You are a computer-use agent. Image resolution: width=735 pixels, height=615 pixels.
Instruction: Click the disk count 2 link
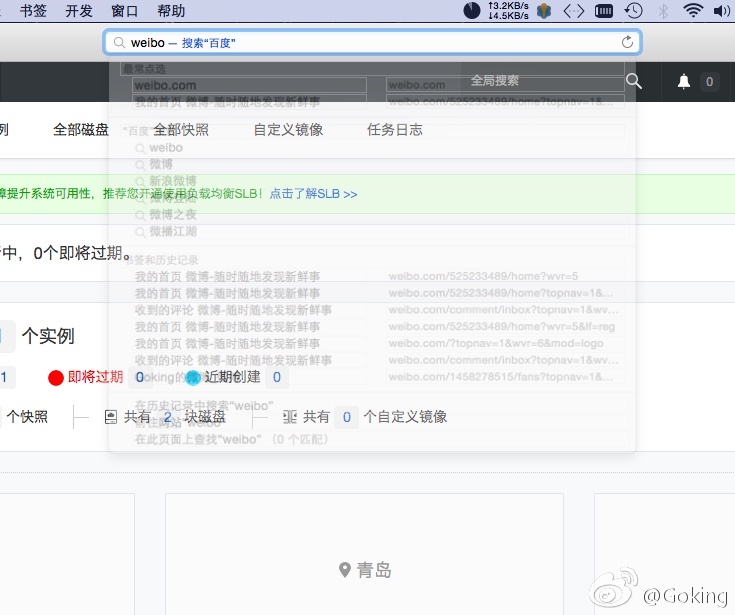pyautogui.click(x=167, y=417)
